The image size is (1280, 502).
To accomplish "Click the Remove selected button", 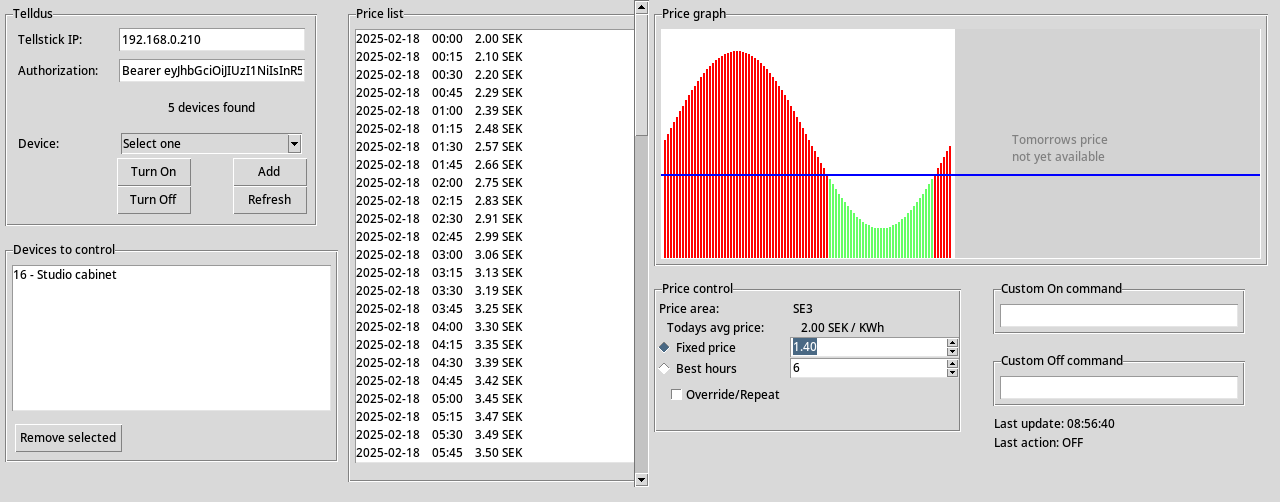I will (x=68, y=437).
